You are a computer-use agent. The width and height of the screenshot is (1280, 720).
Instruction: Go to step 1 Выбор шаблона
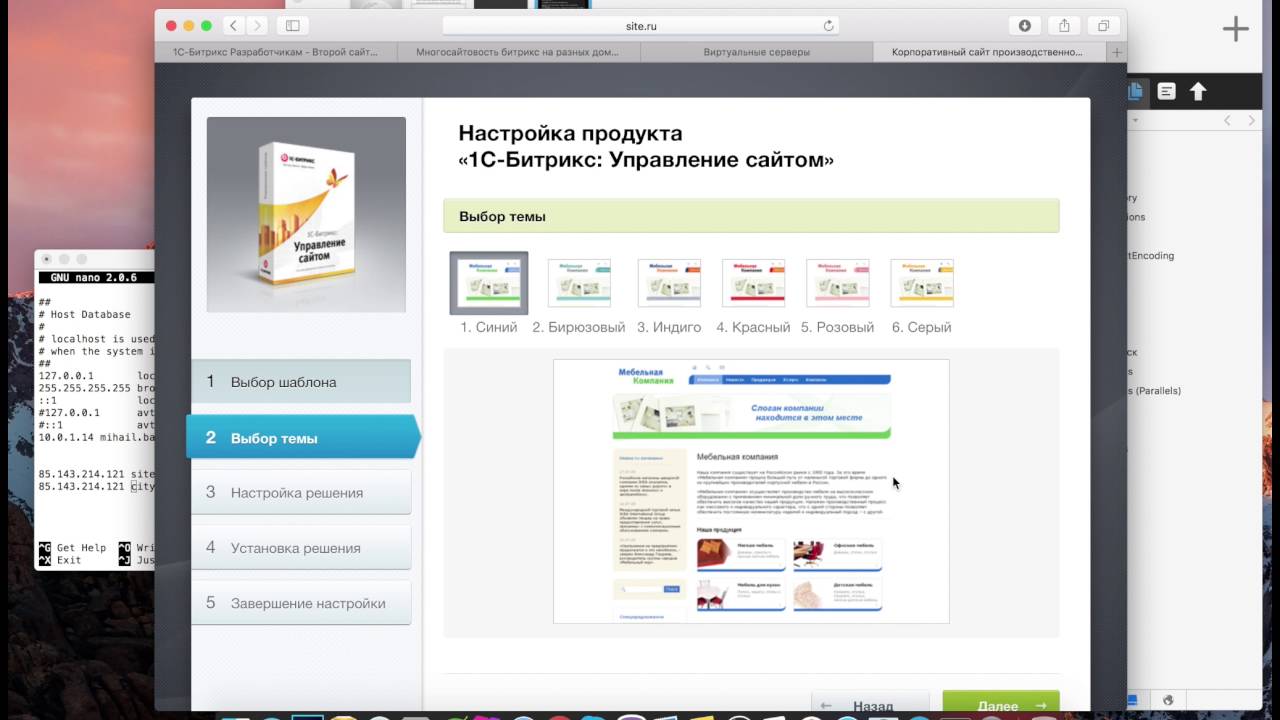[x=301, y=381]
